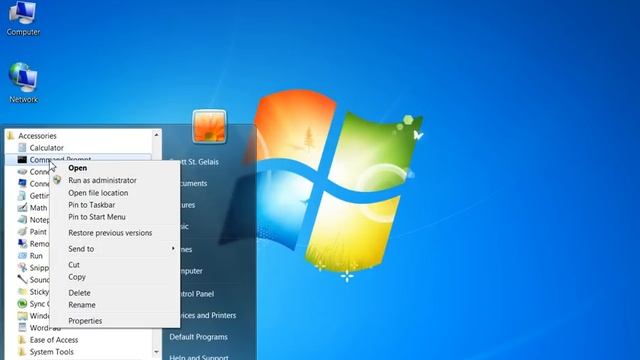This screenshot has width=640, height=360.
Task: Open Default Programs from Start menu
Action: pos(198,337)
